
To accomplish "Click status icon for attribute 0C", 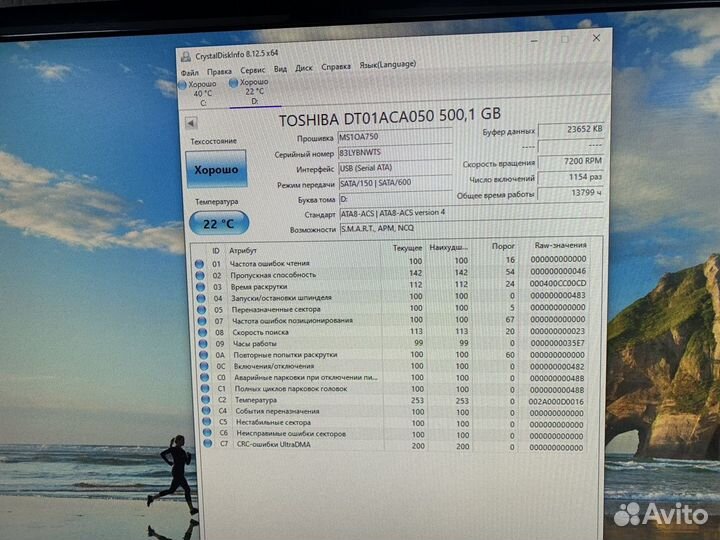I will click(x=204, y=366).
